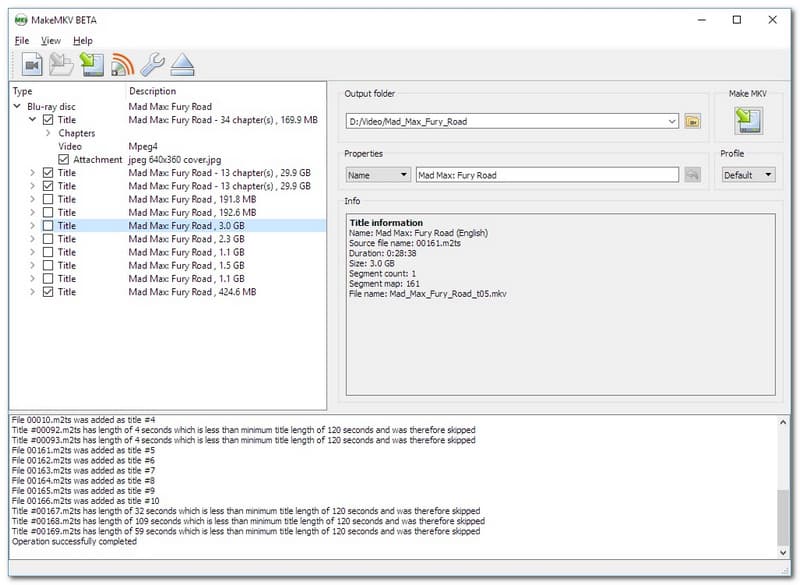Open the View menu
Viewport: 800px width, 585px height.
click(x=51, y=41)
